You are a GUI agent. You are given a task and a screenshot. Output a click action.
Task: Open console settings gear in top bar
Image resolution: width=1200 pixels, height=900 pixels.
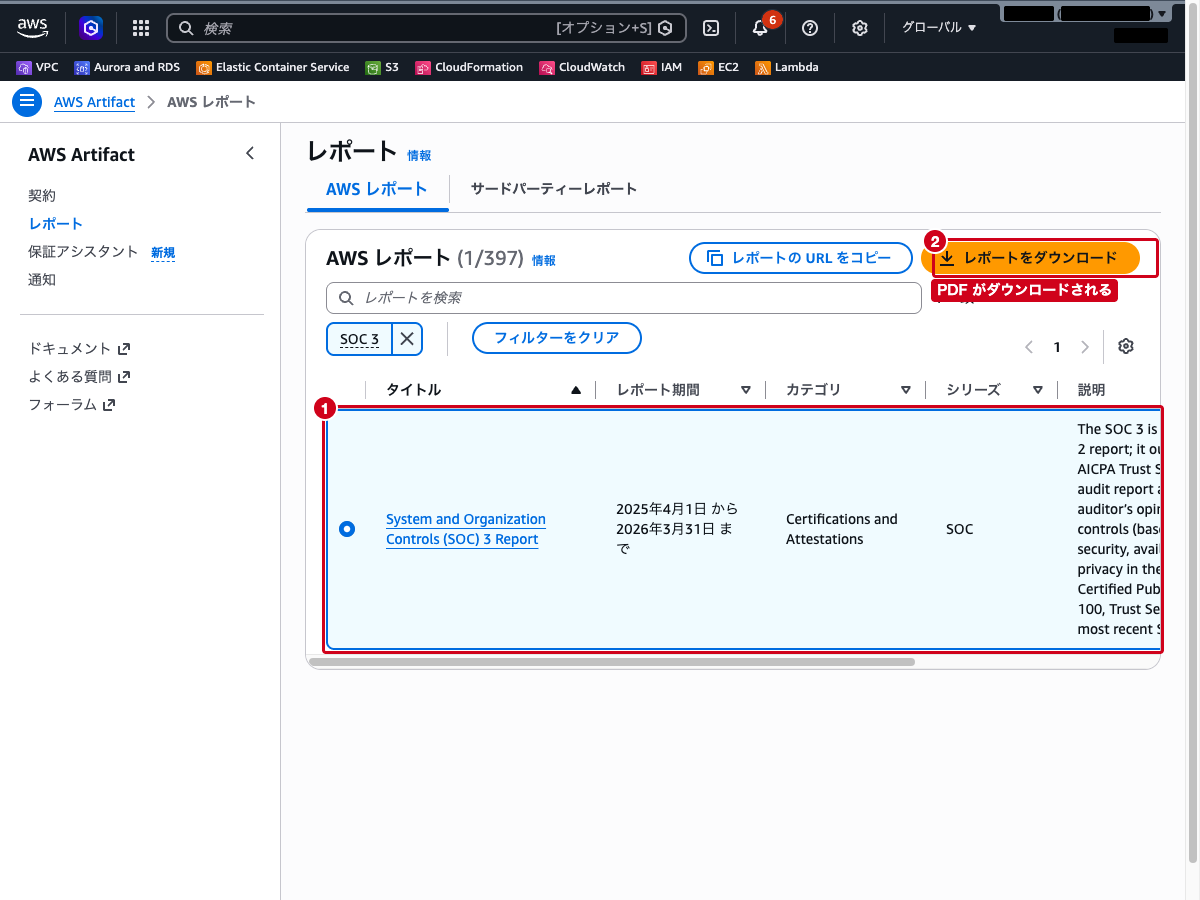pyautogui.click(x=860, y=28)
